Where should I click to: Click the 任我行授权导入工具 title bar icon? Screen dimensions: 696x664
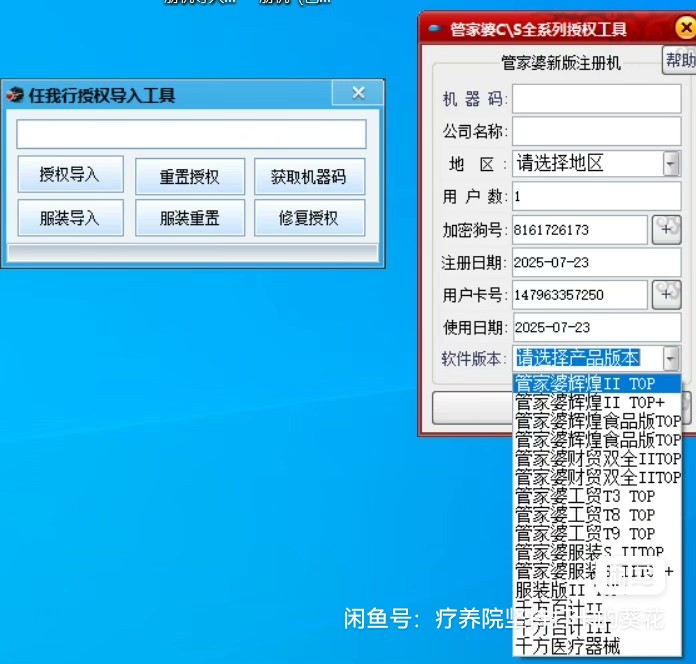[15, 96]
